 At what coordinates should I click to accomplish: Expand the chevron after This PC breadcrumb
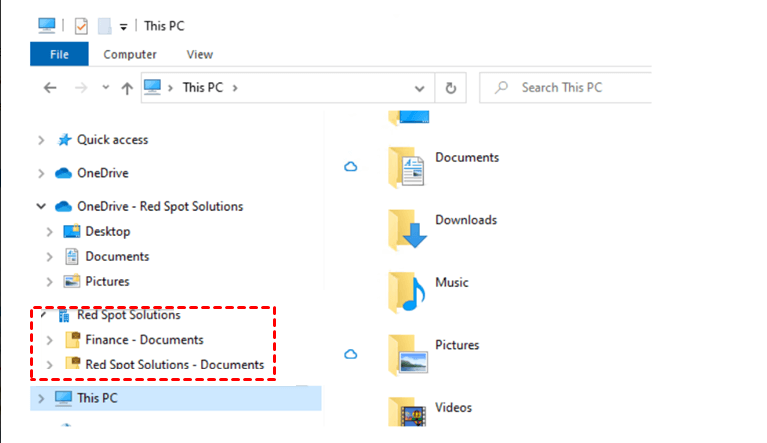(x=235, y=88)
